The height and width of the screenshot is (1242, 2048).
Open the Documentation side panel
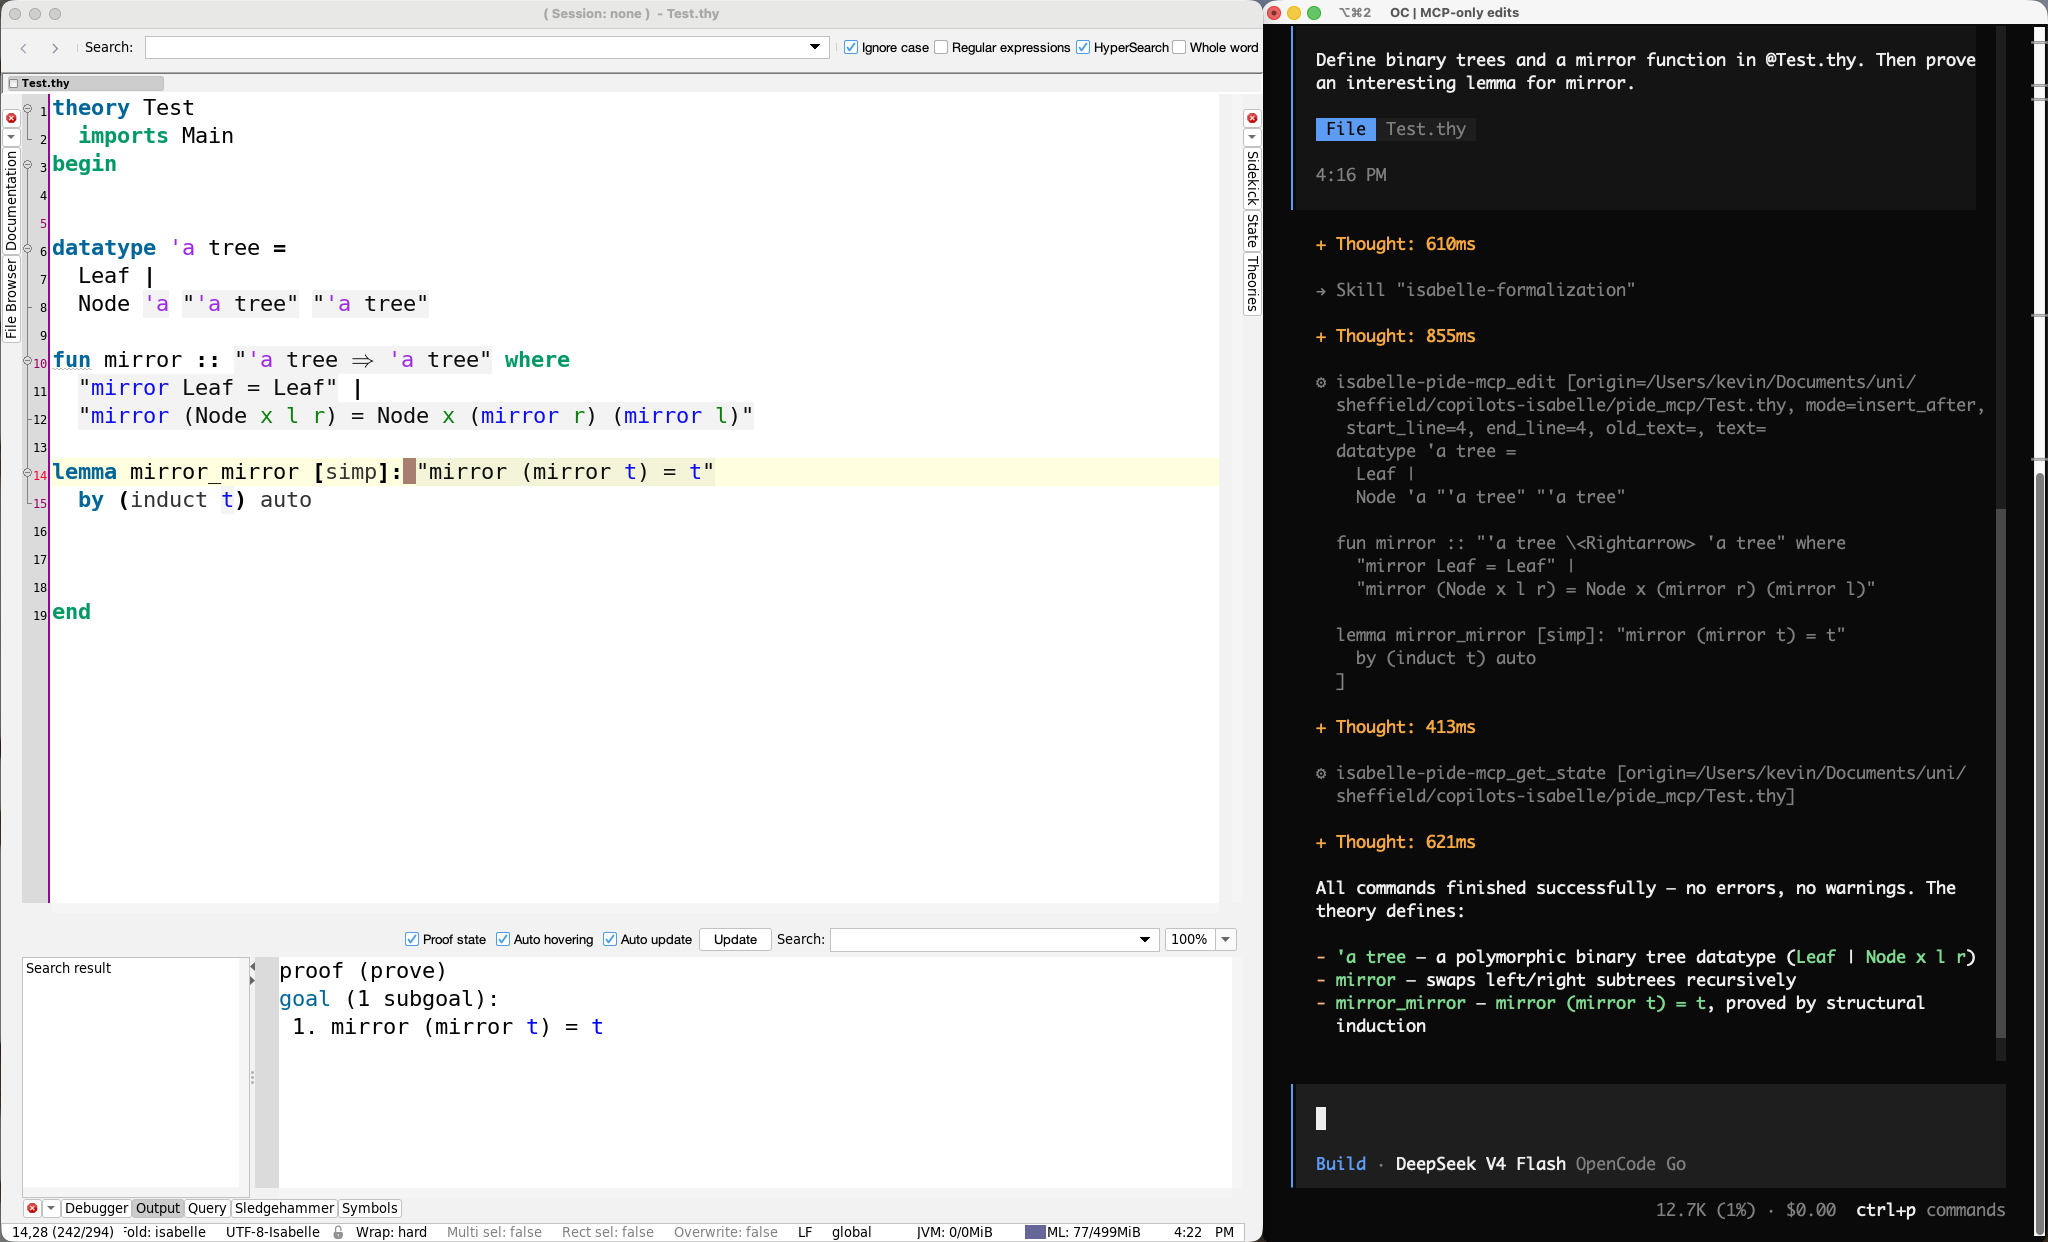11,200
